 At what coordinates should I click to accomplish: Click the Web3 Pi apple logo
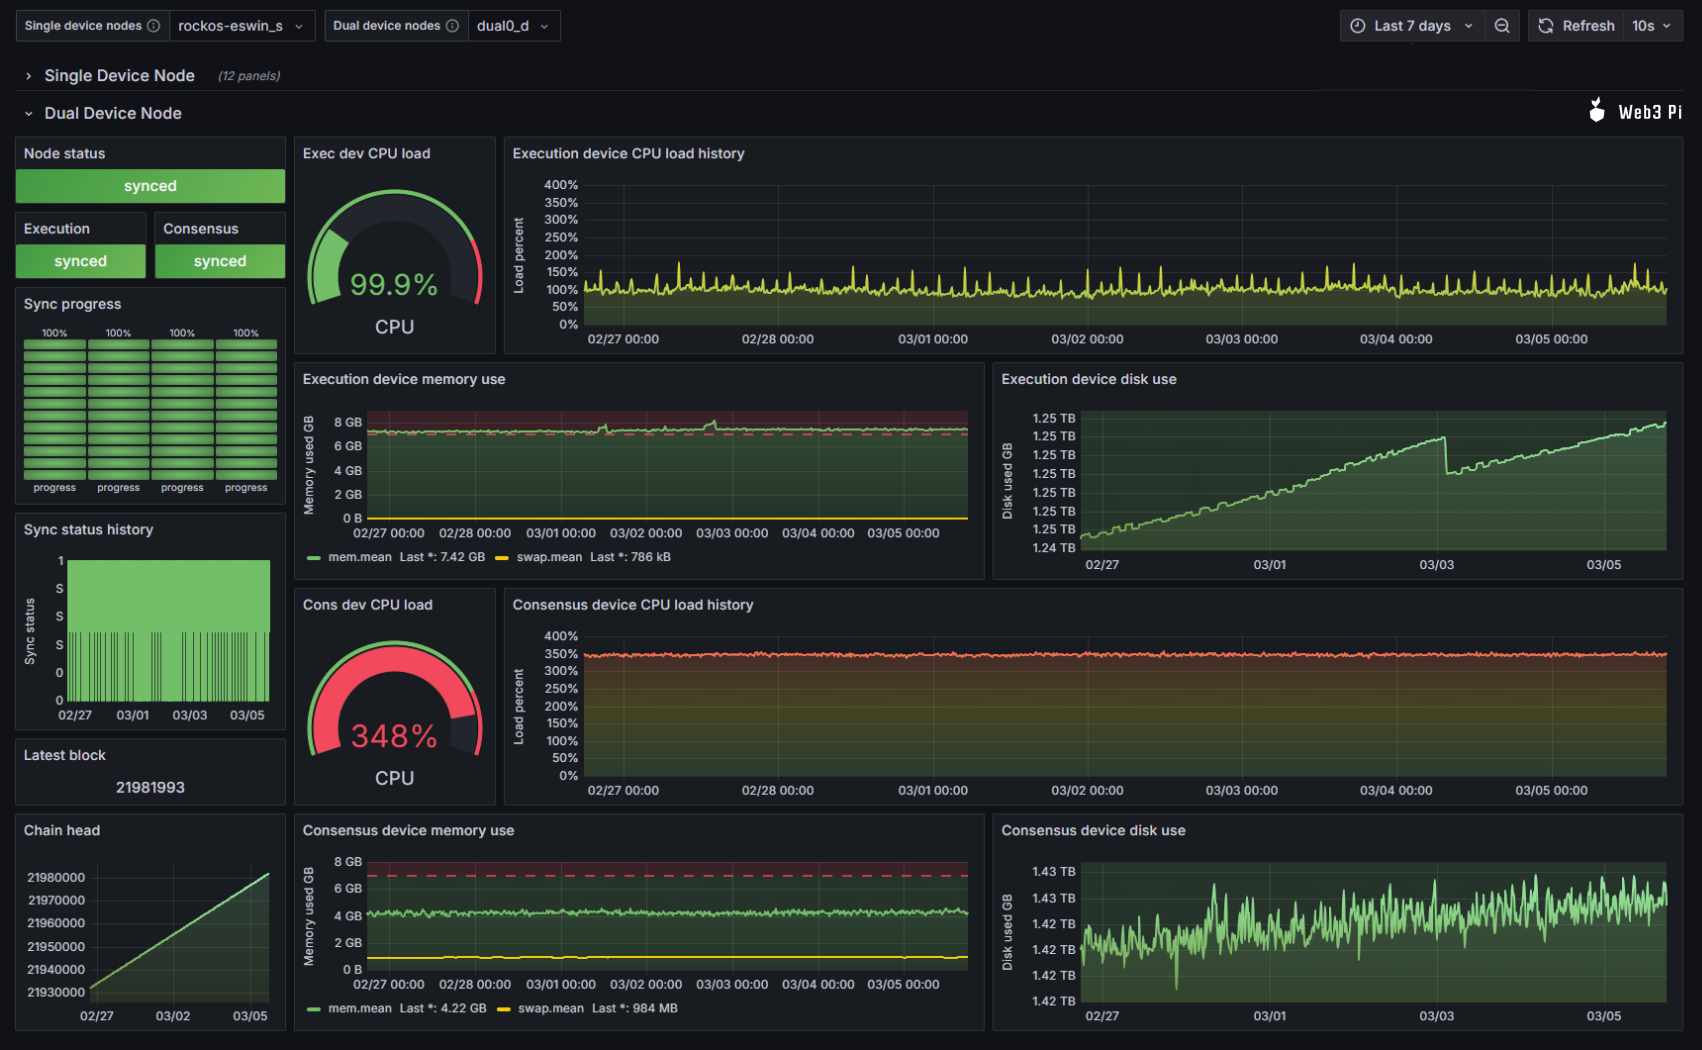tap(1598, 111)
